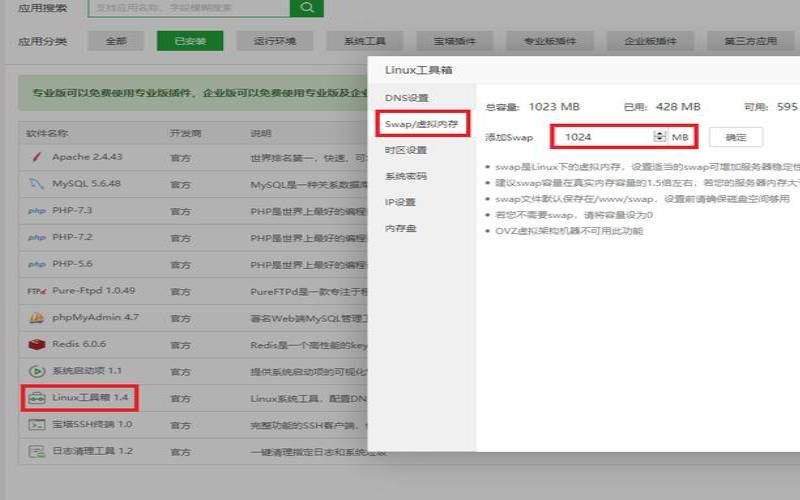Click the 系统启动项 play-circle icon

(x=36, y=371)
